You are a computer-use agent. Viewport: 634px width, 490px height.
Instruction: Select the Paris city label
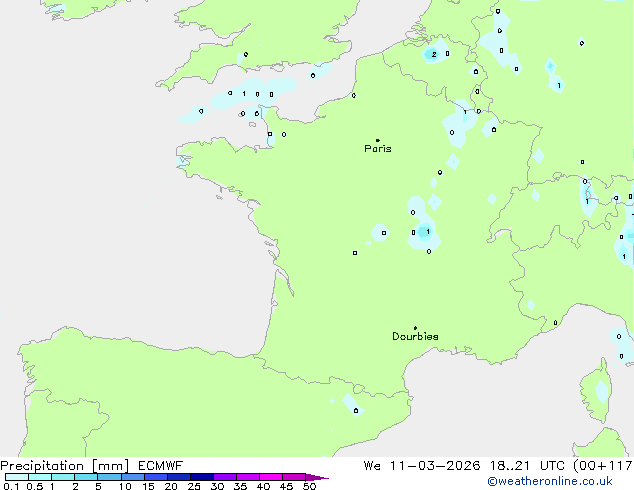(378, 149)
